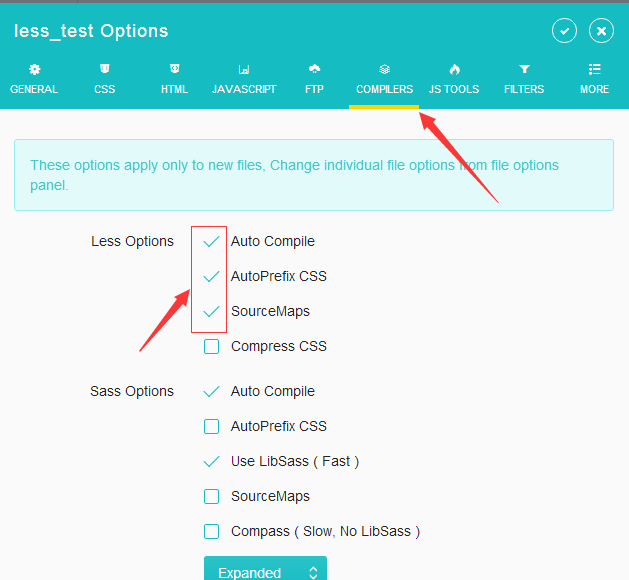629x580 pixels.
Task: Select the HTML tab icon
Action: pyautogui.click(x=174, y=69)
